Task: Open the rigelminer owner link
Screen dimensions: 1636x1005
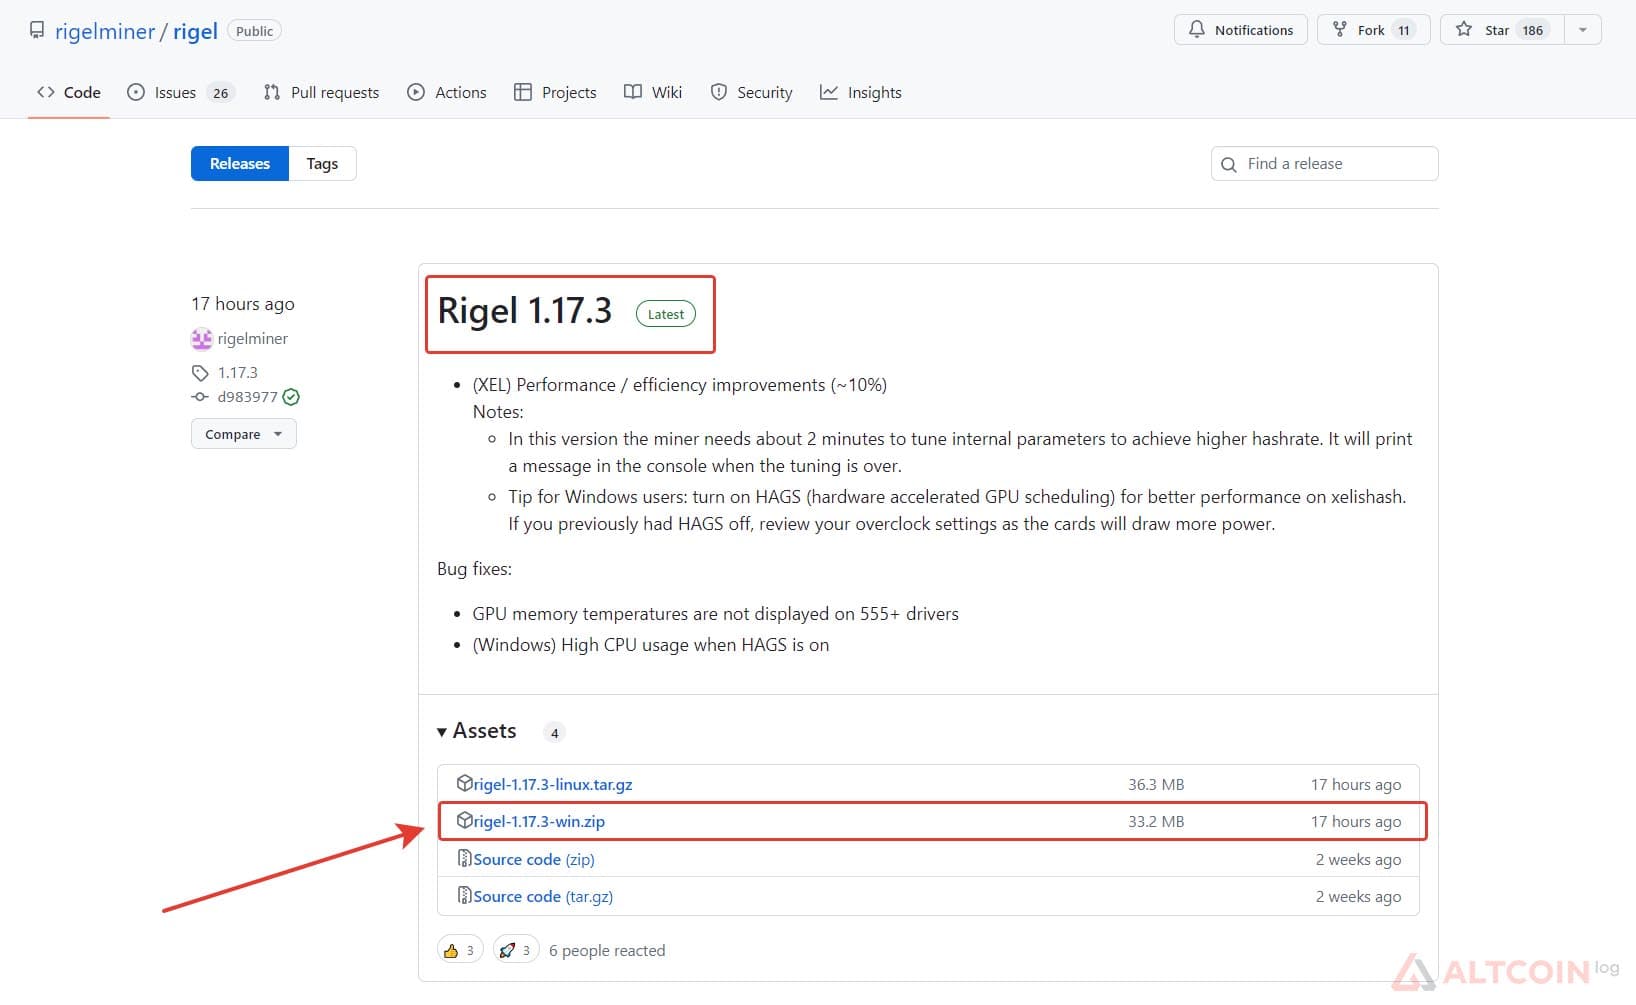Action: [105, 31]
